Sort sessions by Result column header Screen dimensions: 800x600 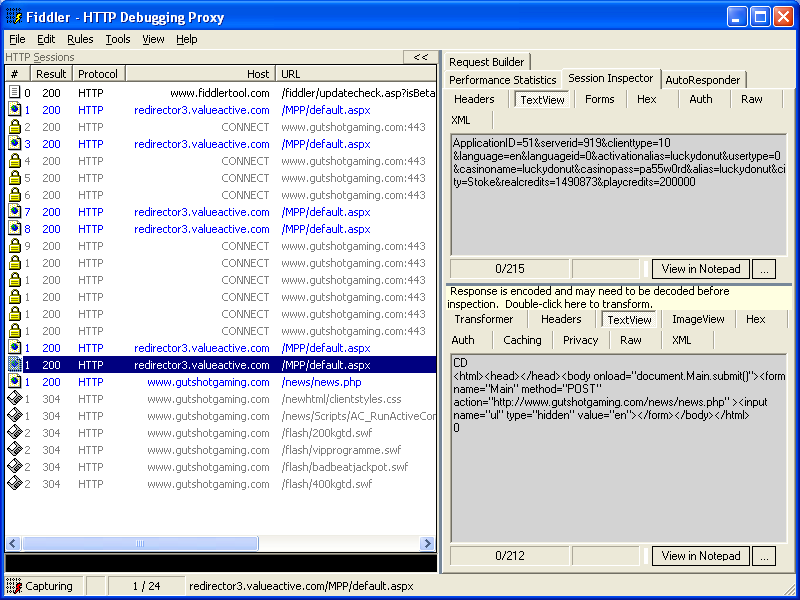[x=52, y=73]
